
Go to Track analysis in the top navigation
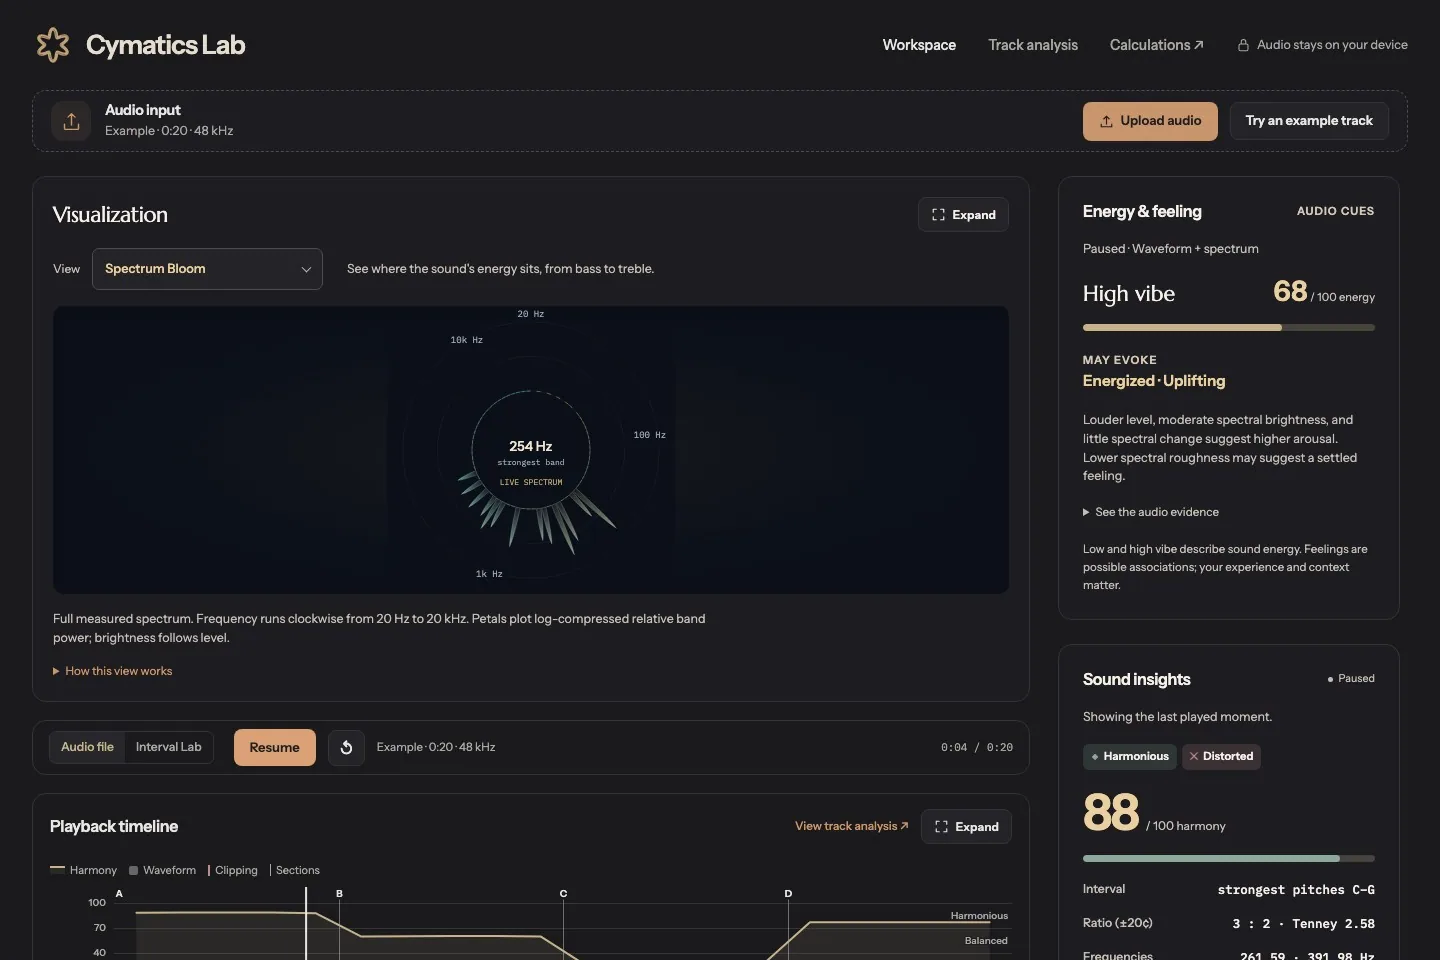pyautogui.click(x=1033, y=45)
